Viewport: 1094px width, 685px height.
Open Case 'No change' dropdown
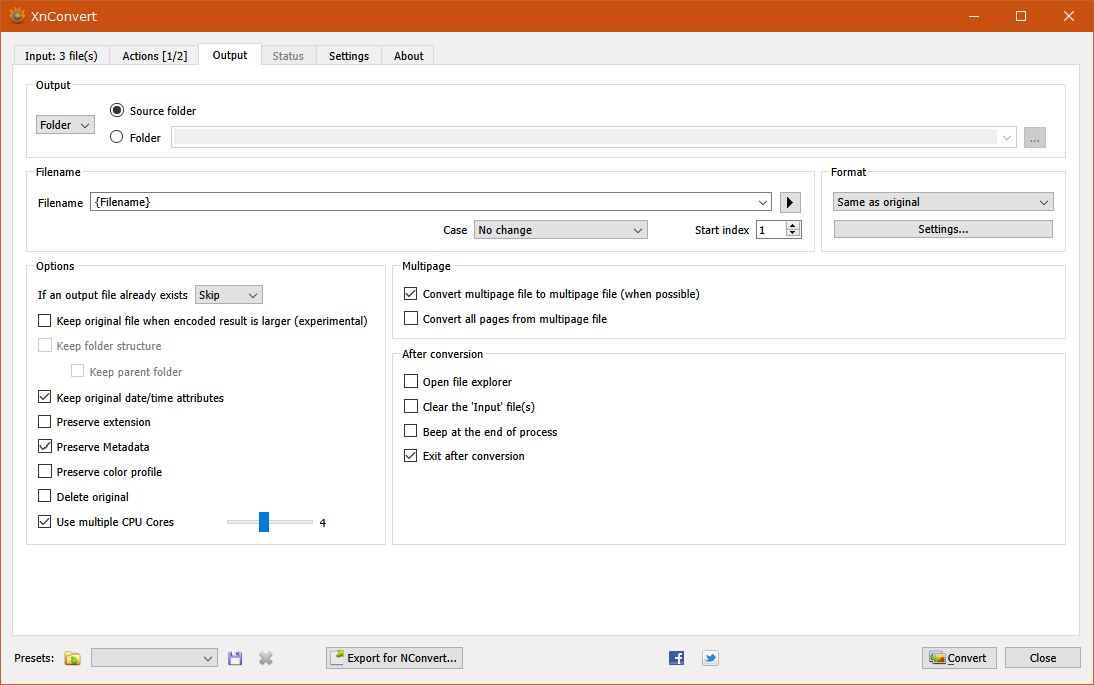[x=560, y=229]
